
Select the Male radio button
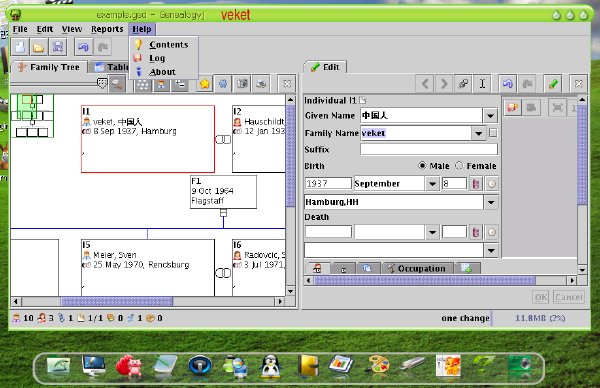pos(422,166)
